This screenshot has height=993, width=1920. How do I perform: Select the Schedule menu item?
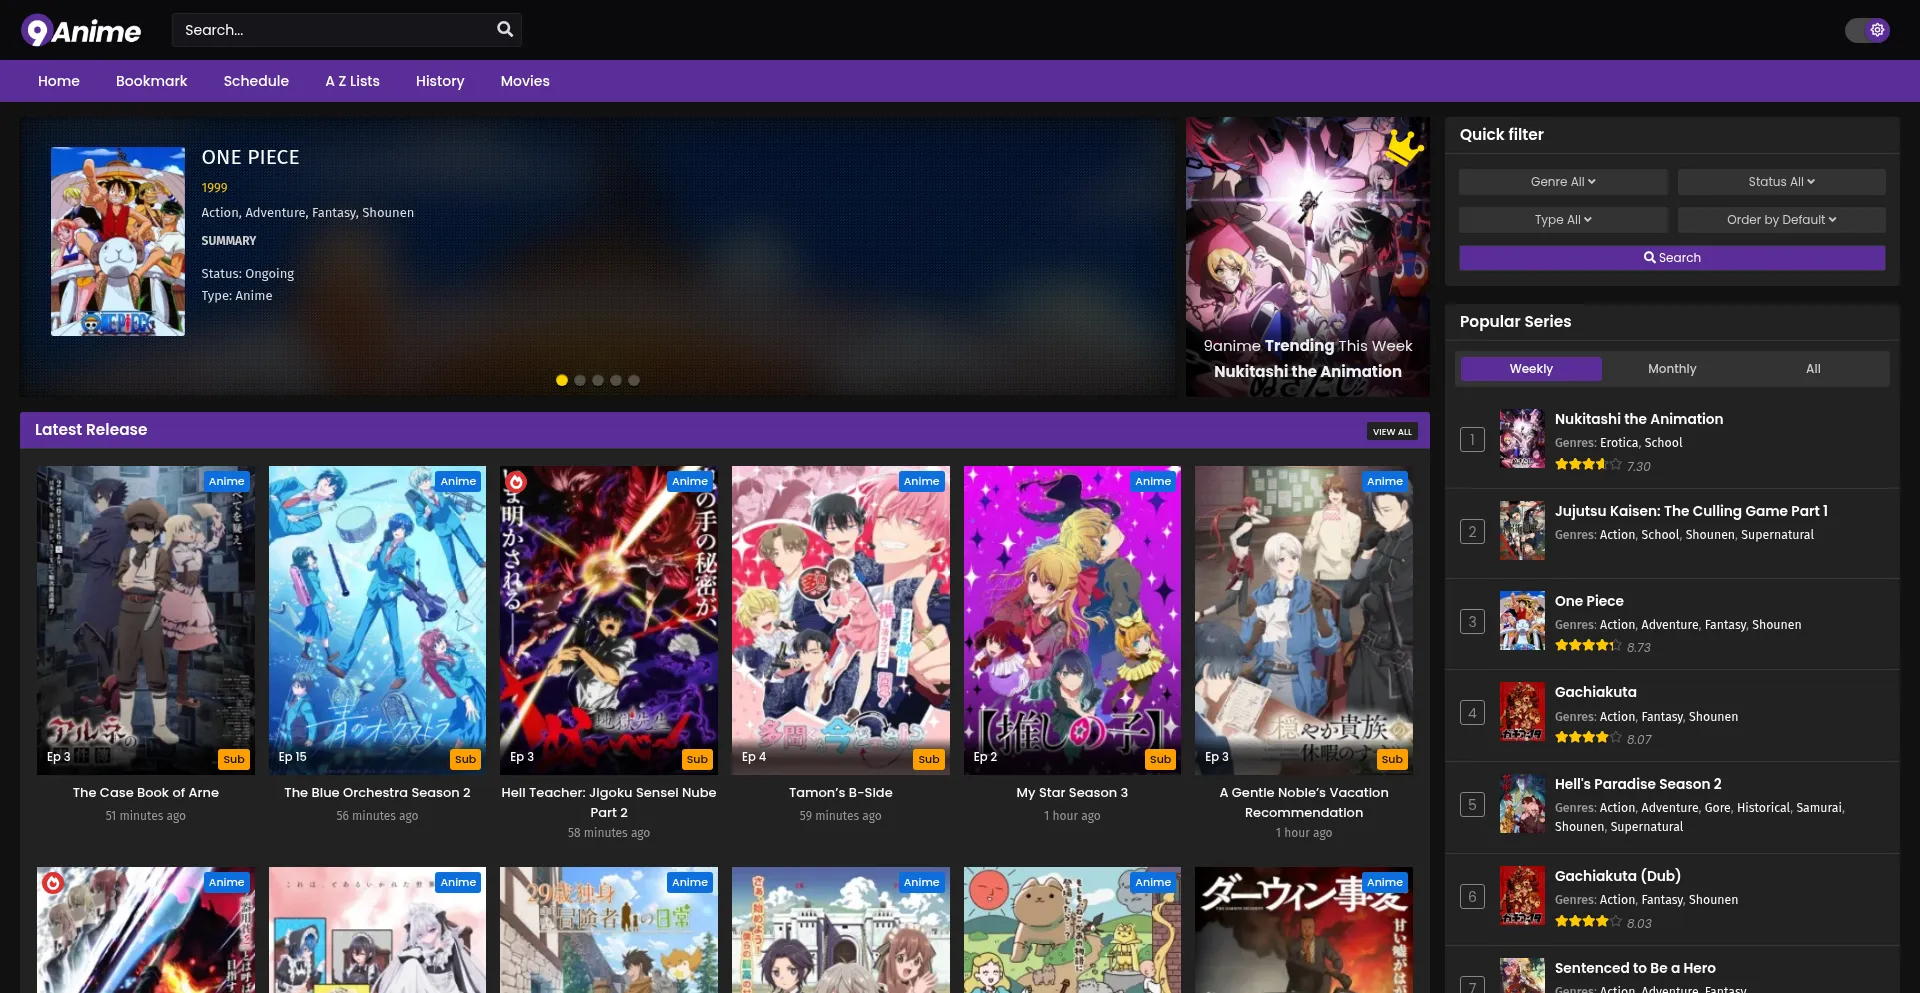(x=256, y=81)
